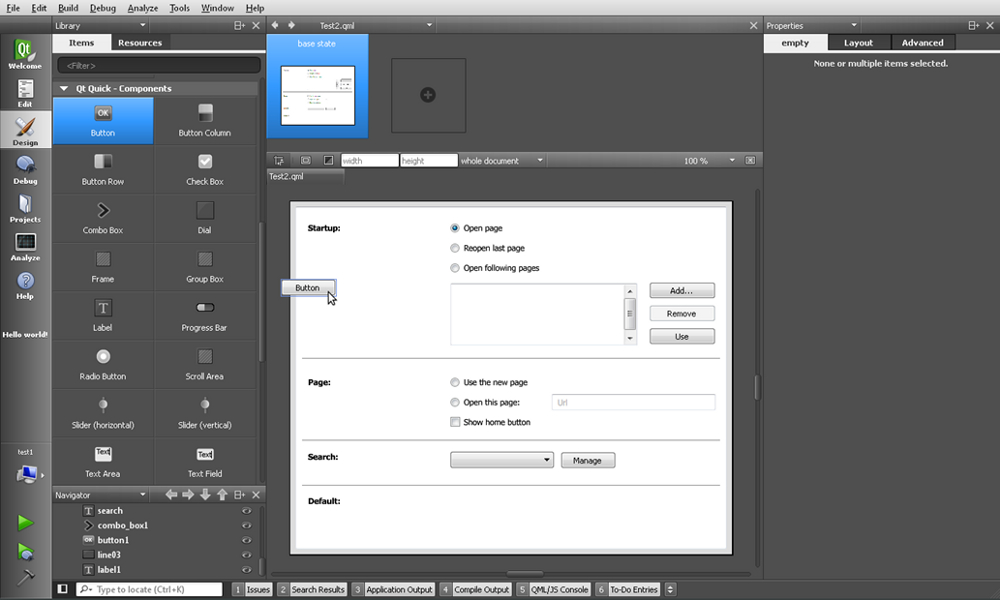Collapse Qt Quick - Components section
1000x600 pixels.
coord(64,89)
